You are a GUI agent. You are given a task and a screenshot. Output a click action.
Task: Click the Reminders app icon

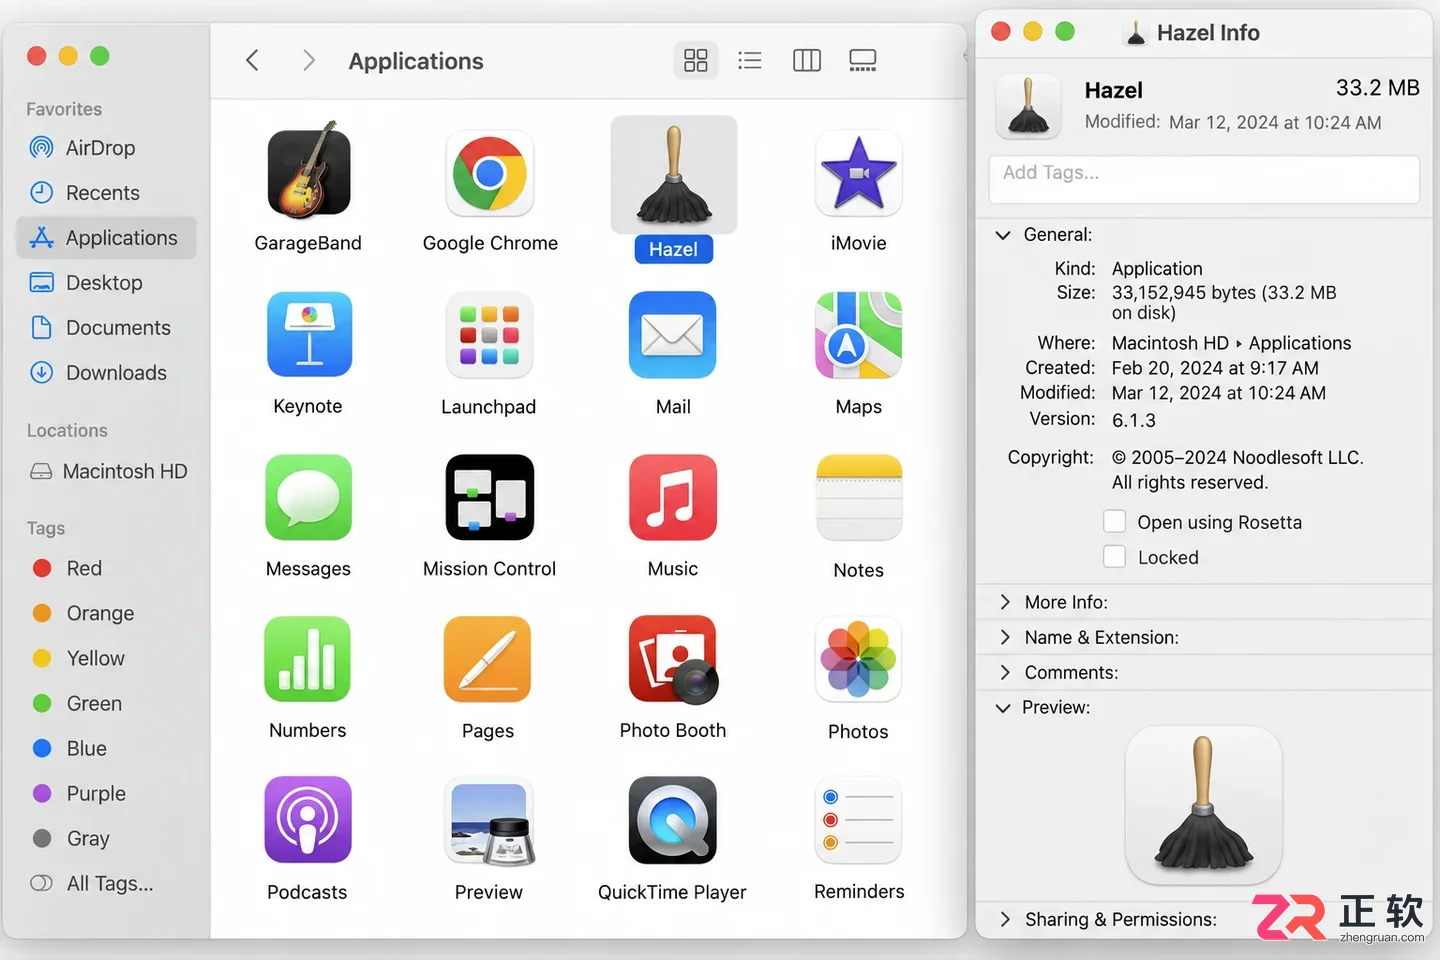(x=858, y=820)
